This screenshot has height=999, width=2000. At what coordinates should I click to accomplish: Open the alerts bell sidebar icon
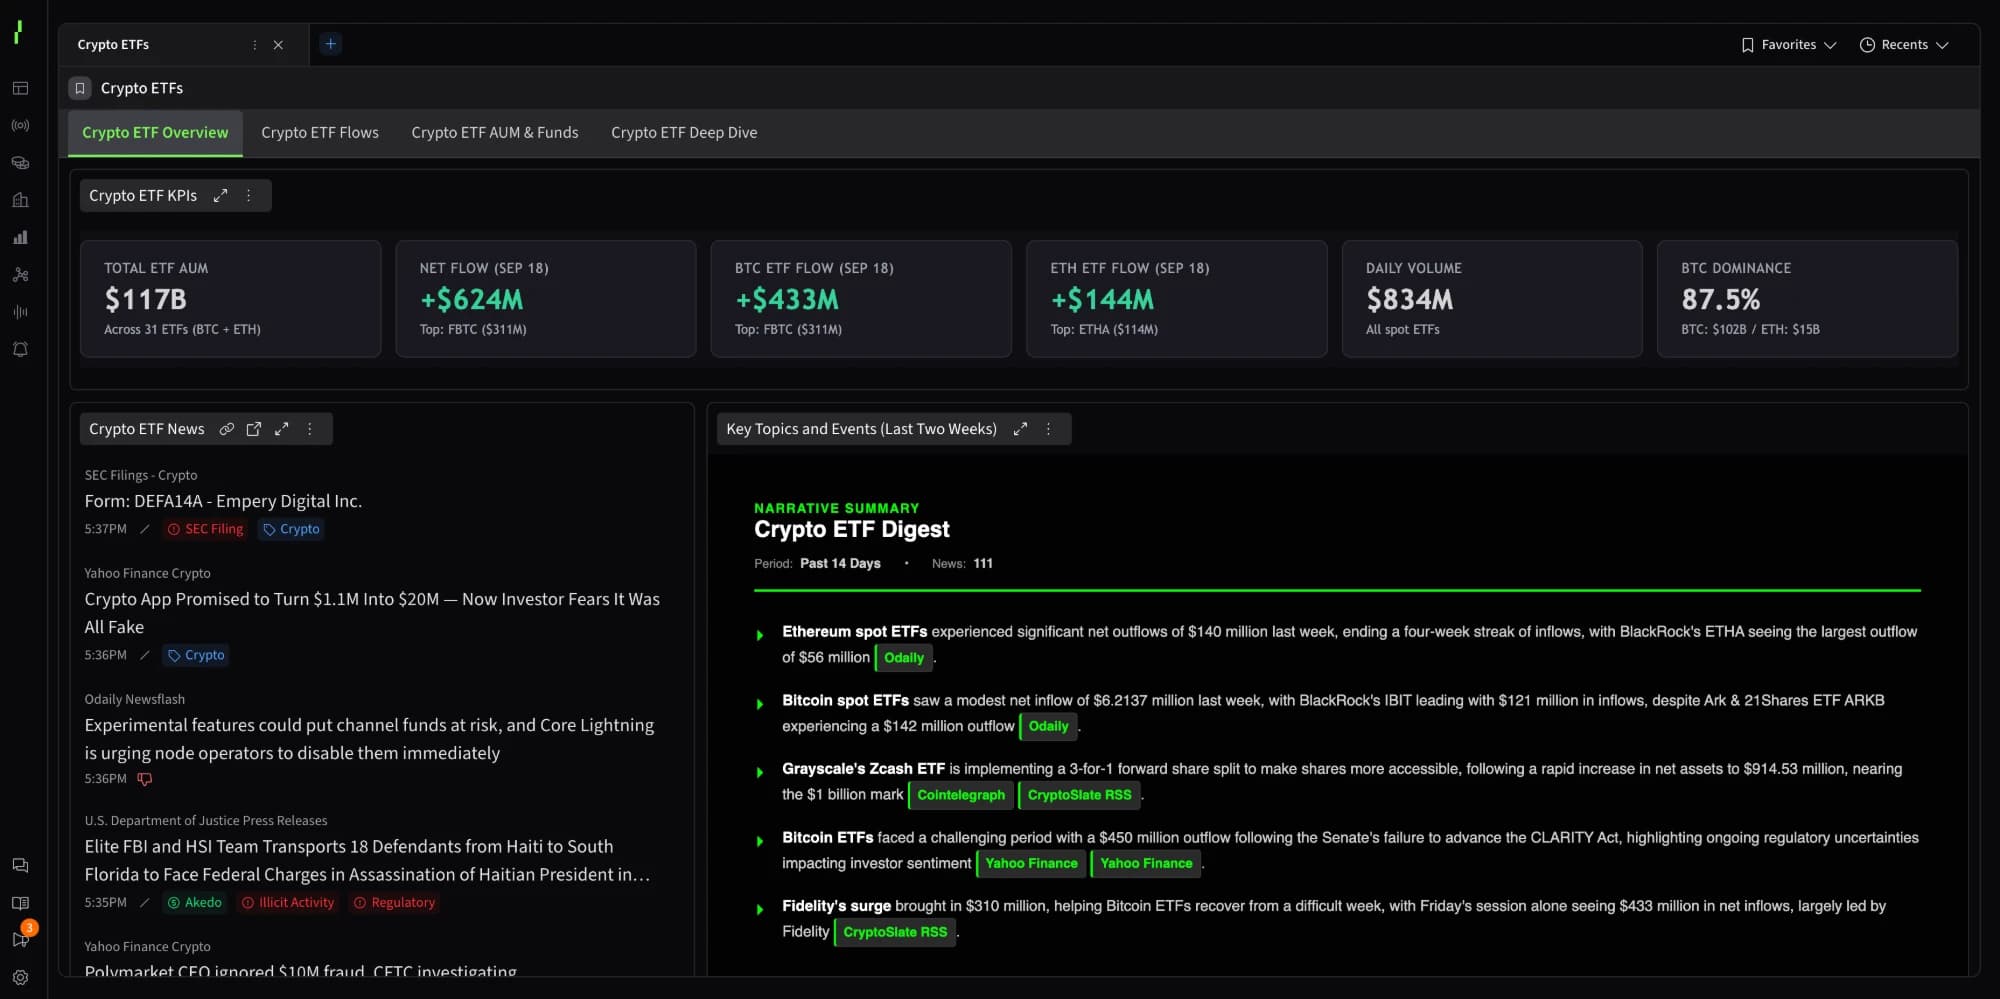[20, 349]
